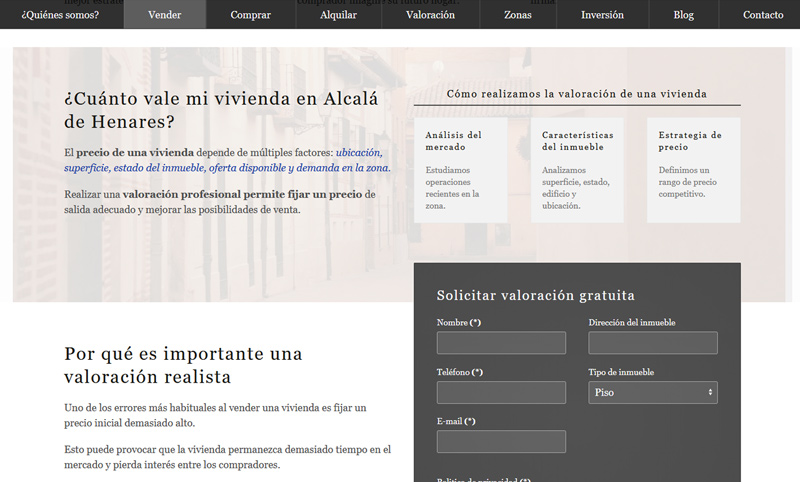The height and width of the screenshot is (482, 800).
Task: Click the paragraph starting Esto puede provocar
Action: point(228,457)
